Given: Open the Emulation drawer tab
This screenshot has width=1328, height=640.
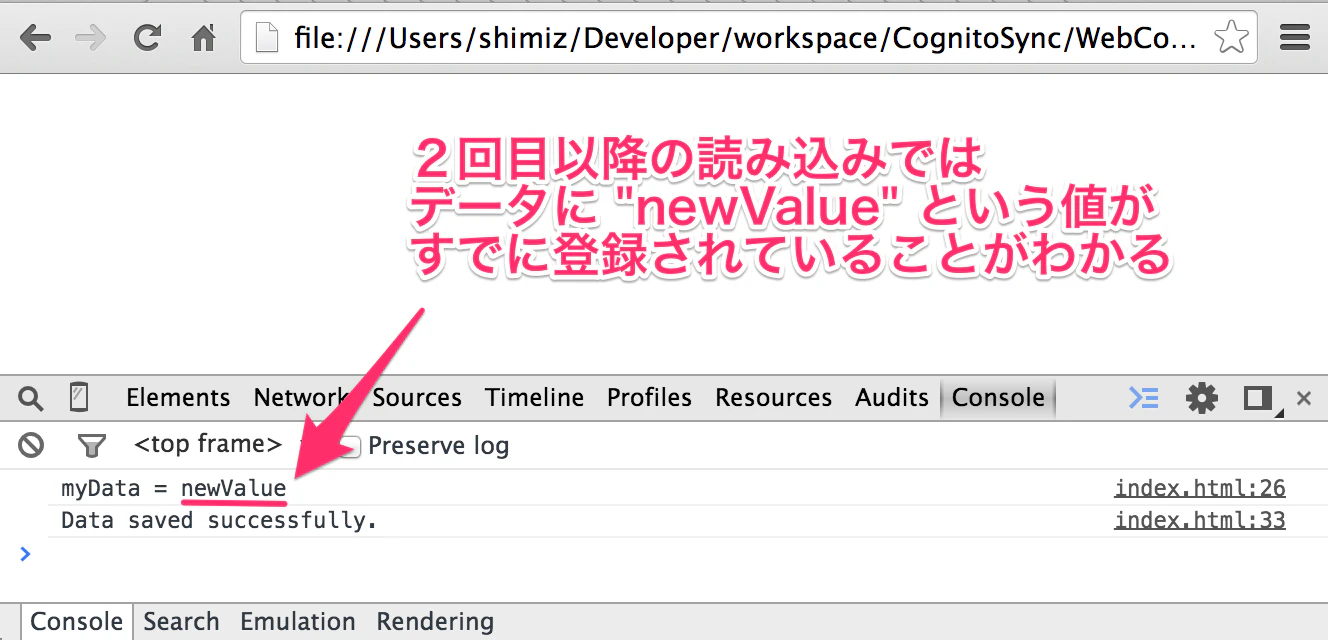Looking at the screenshot, I should coord(298,622).
